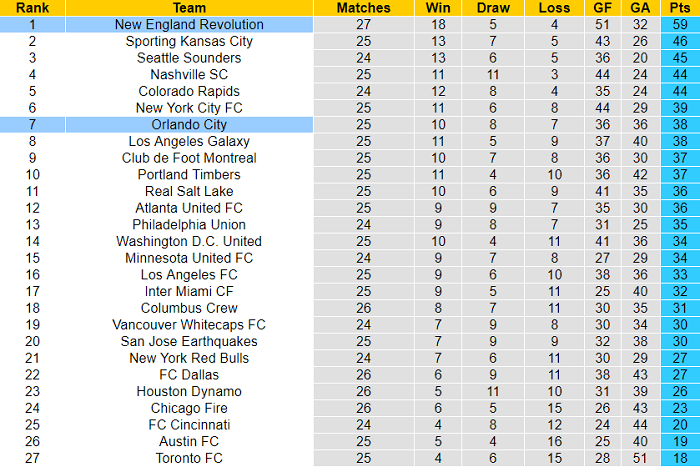Viewport: 700px width, 467px height.
Task: Click the Rank column header
Action: point(32,8)
